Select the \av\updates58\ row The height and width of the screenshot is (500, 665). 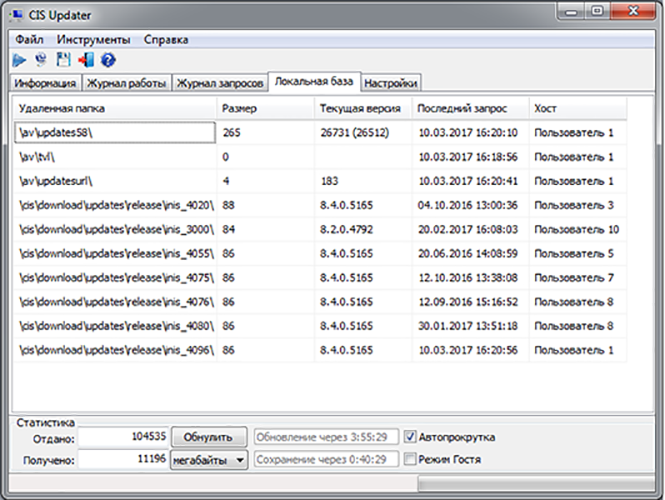click(x=115, y=132)
